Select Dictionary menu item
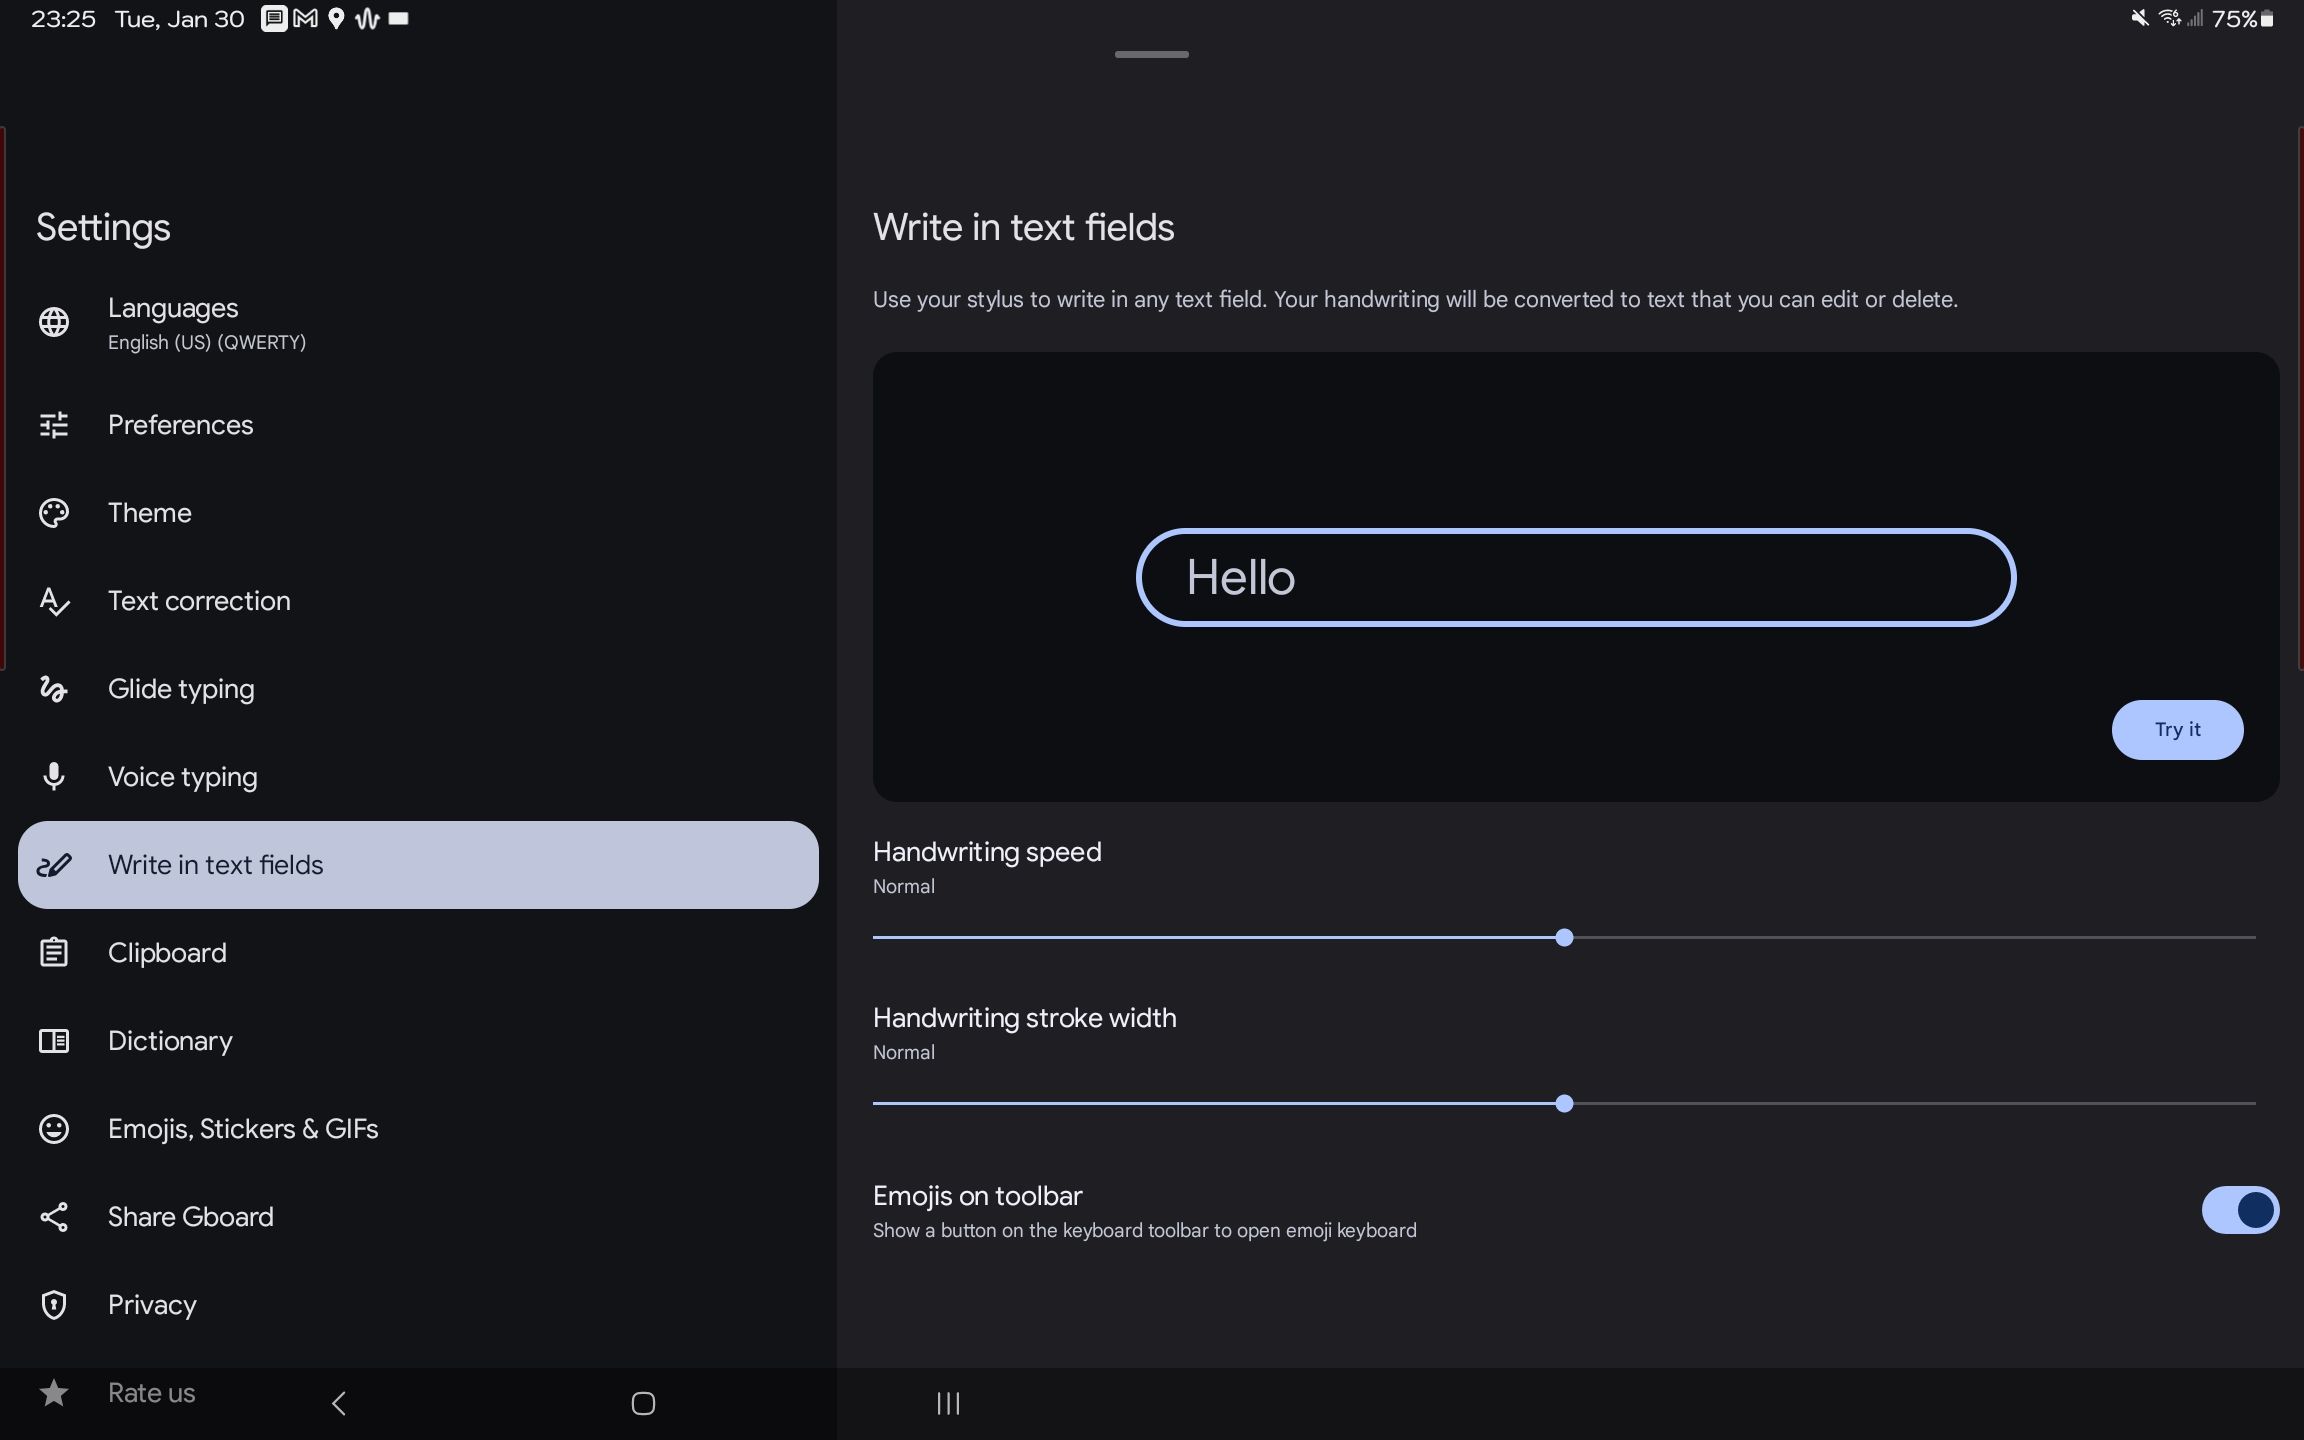 pos(169,1040)
